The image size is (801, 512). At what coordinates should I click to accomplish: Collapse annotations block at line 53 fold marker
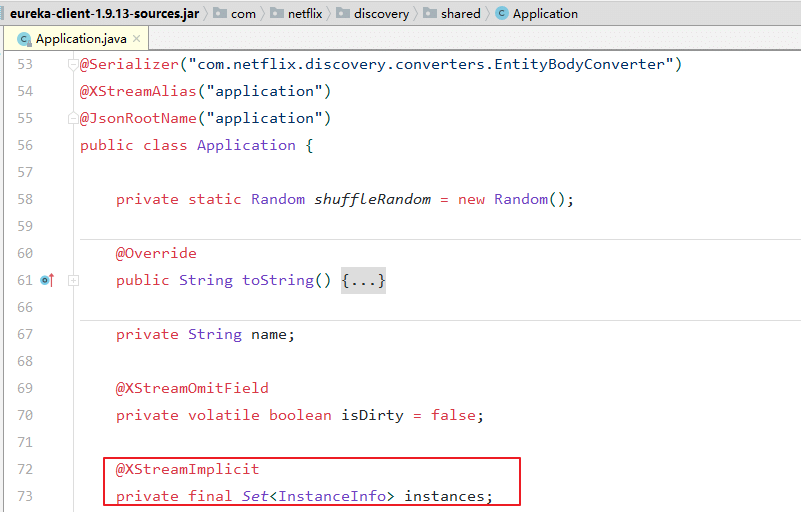click(x=73, y=65)
